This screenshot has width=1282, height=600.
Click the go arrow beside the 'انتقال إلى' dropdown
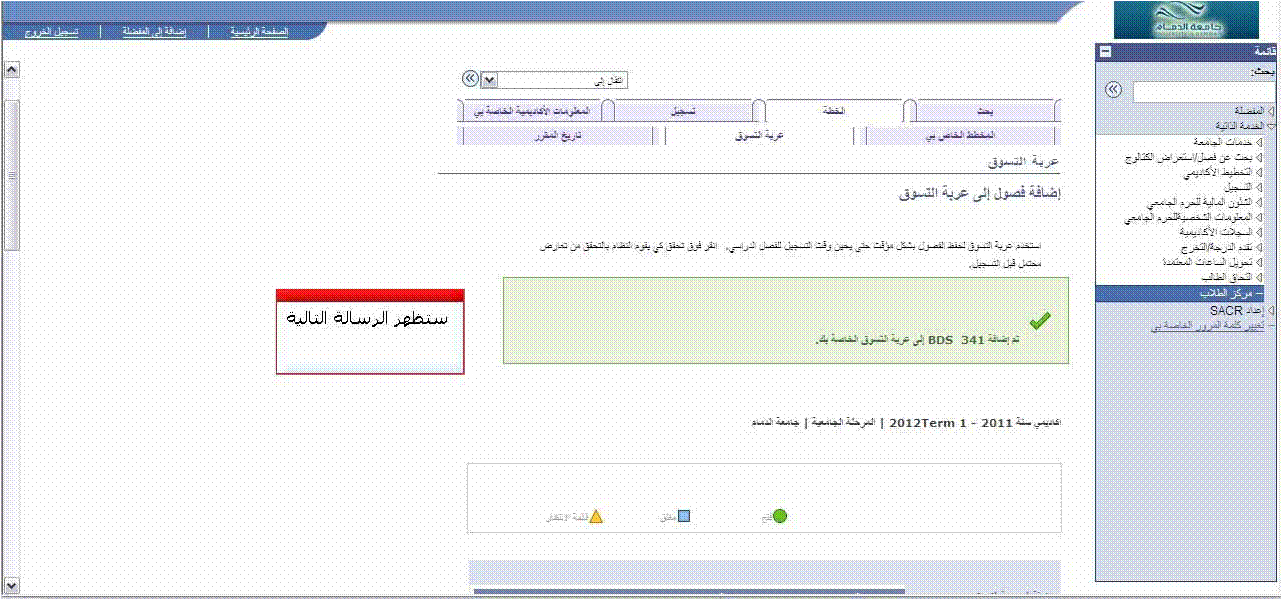click(470, 78)
